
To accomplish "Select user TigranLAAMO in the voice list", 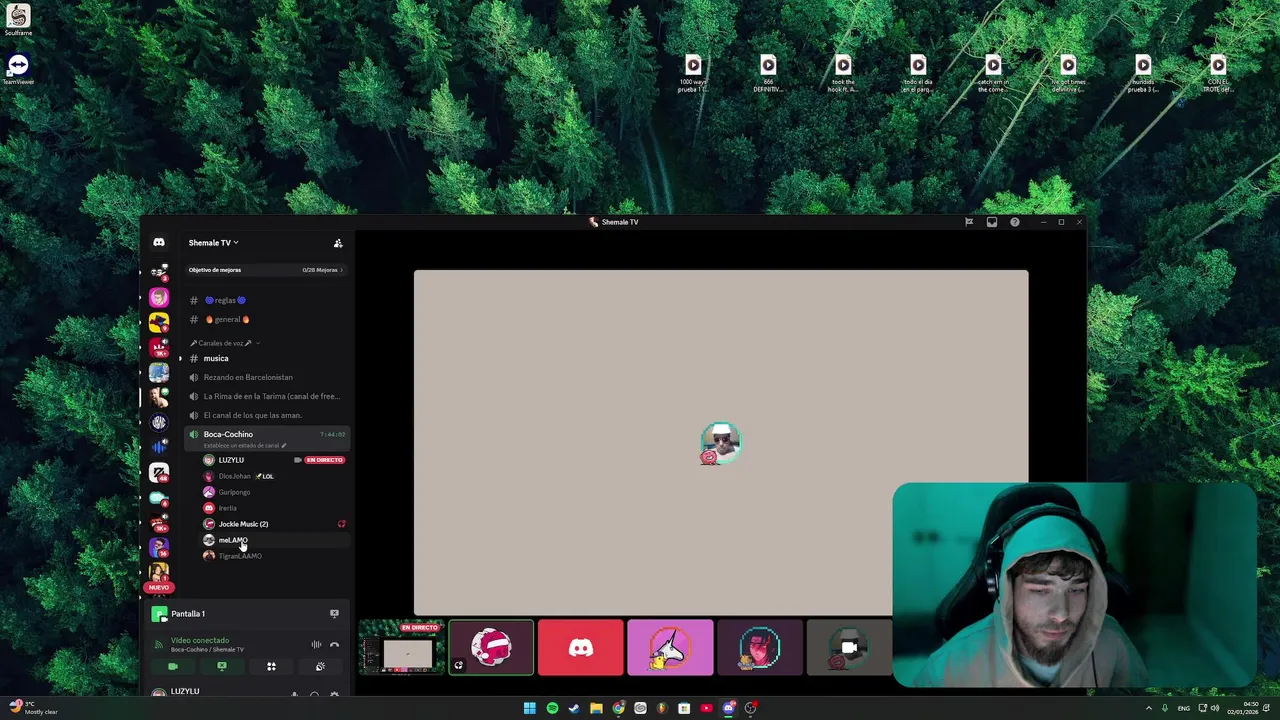I will 240,556.
